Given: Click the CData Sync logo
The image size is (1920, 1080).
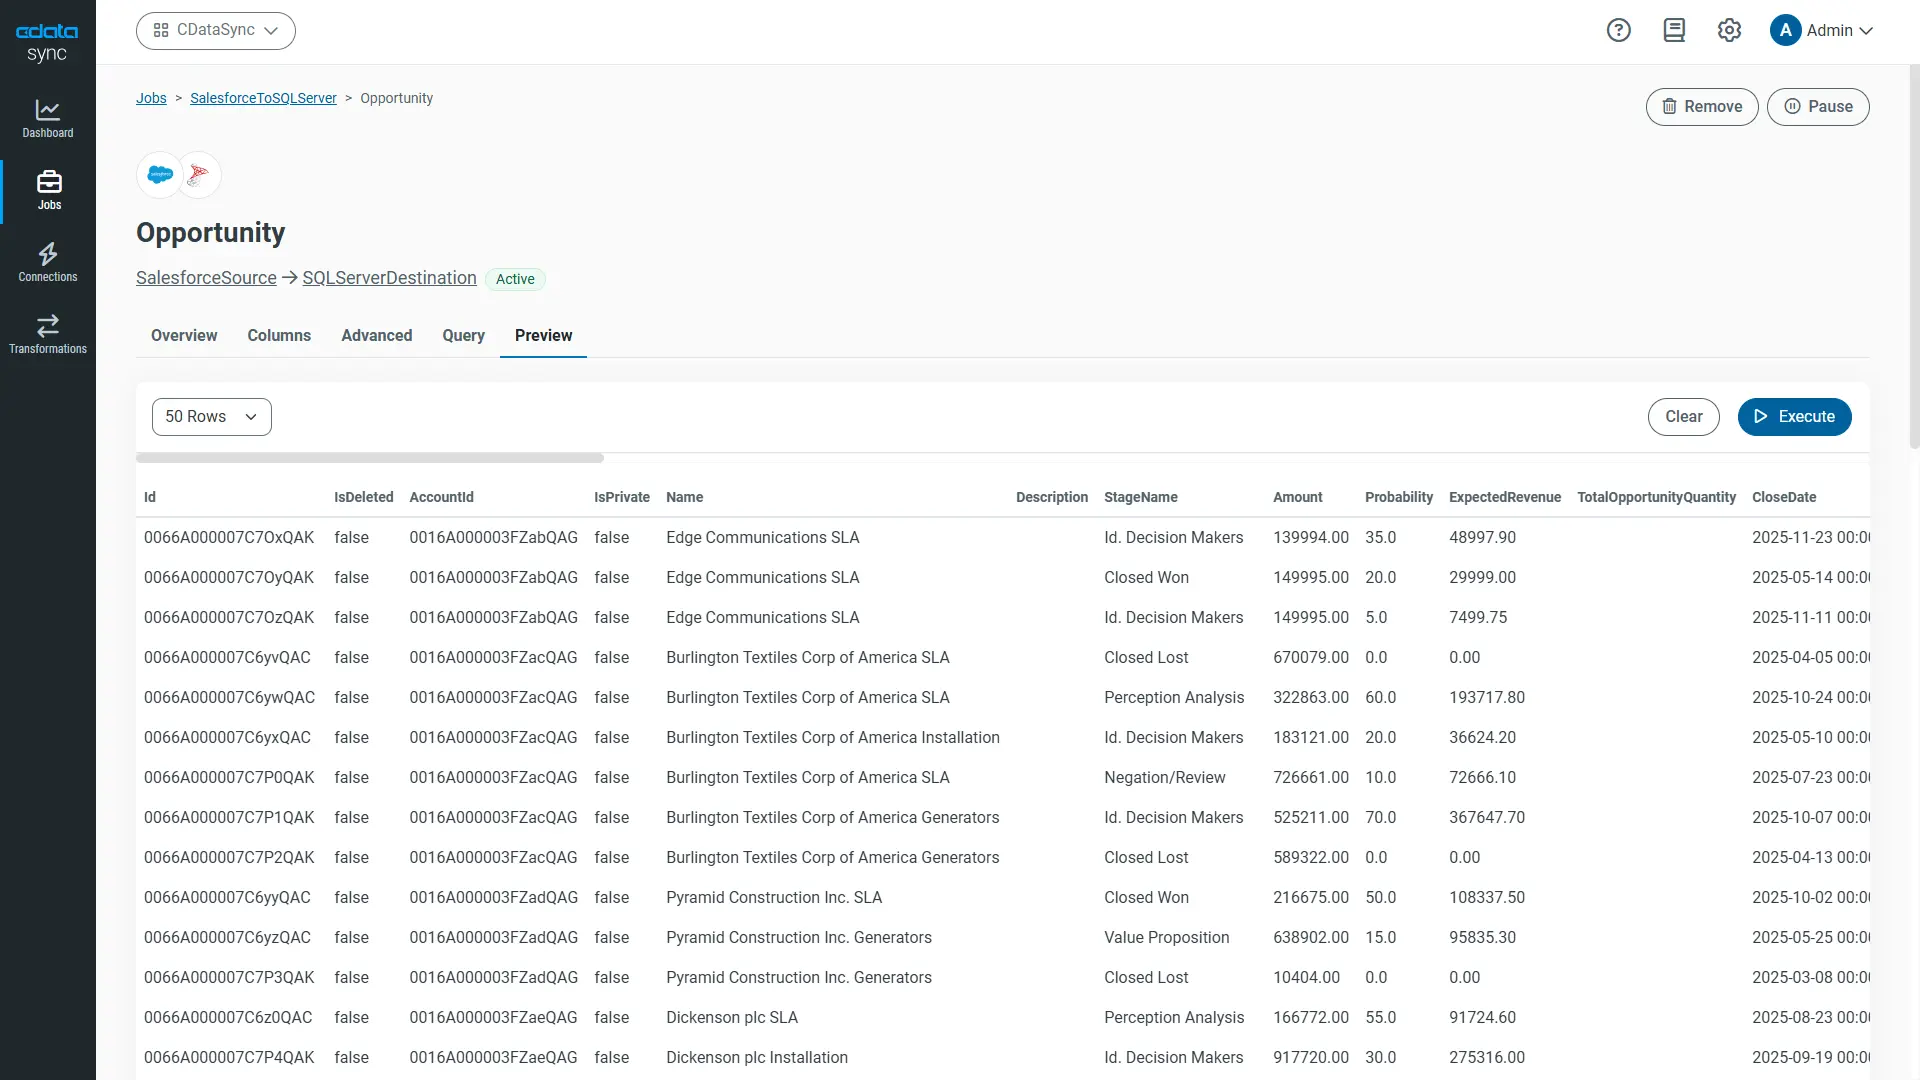Looking at the screenshot, I should (x=47, y=42).
